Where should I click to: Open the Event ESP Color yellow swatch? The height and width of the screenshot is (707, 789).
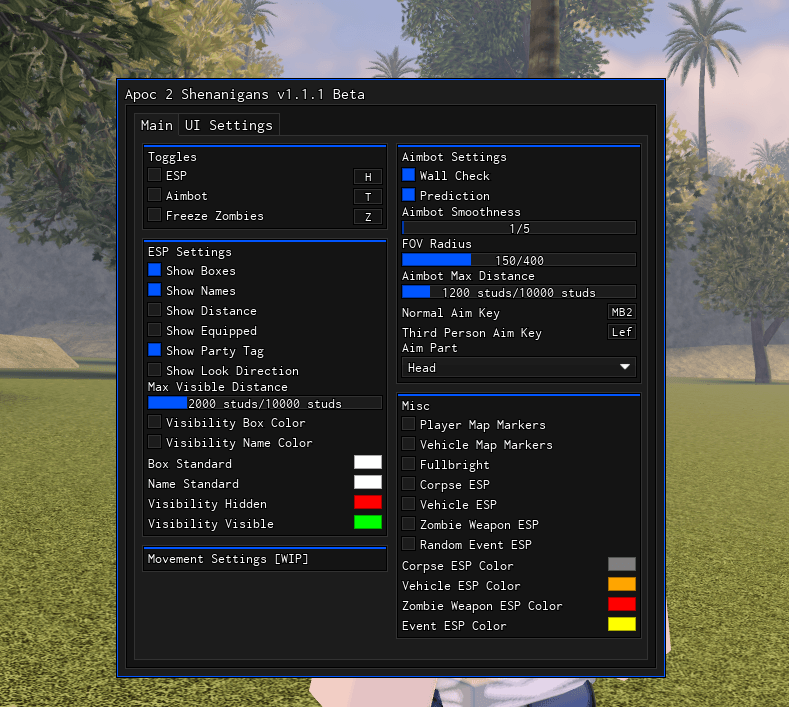tap(622, 624)
